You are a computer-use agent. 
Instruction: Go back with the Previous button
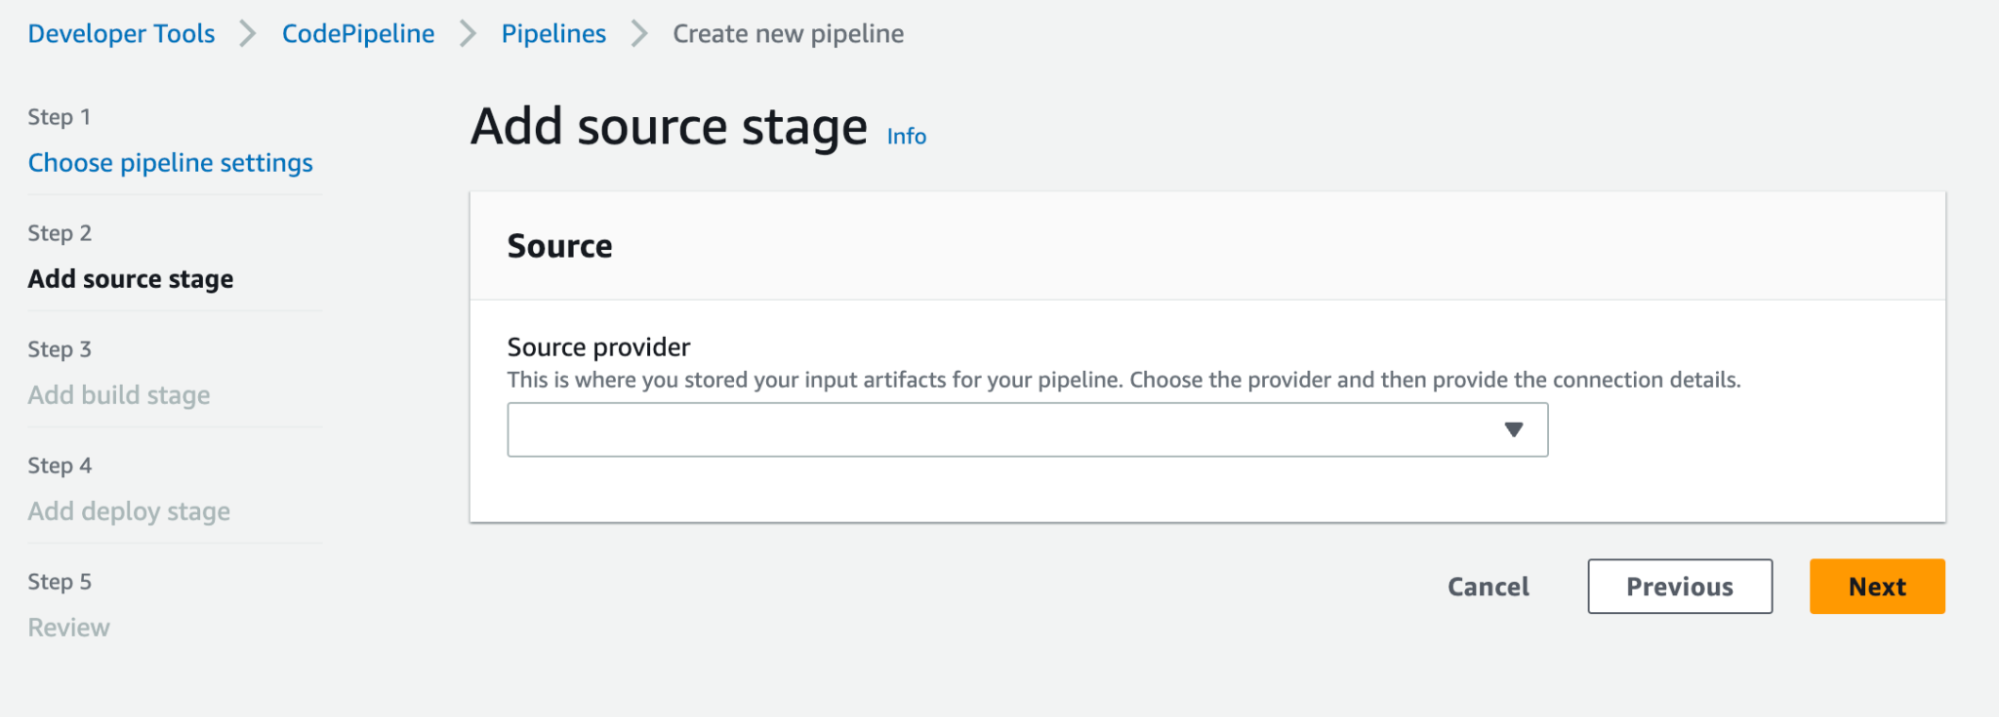[1679, 586]
